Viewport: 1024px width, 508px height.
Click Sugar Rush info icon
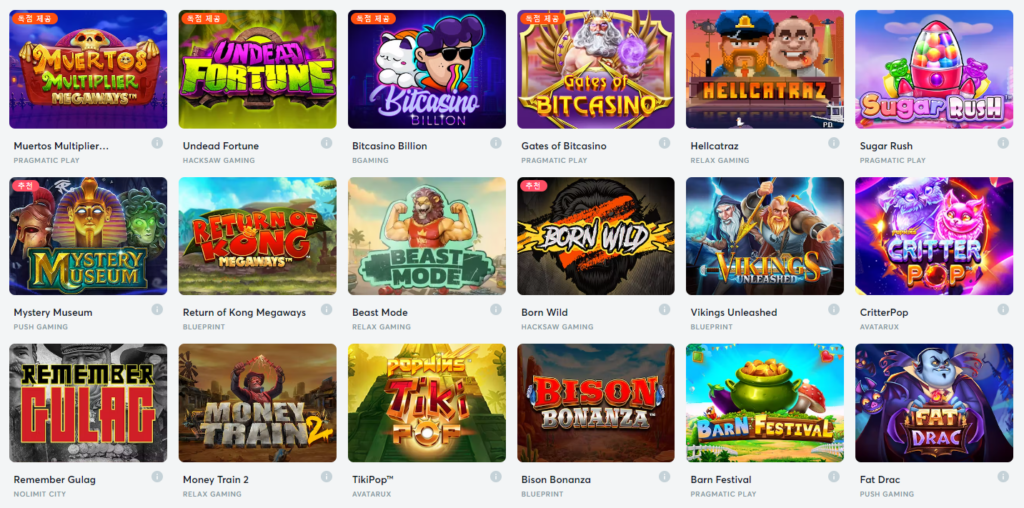tap(1003, 143)
